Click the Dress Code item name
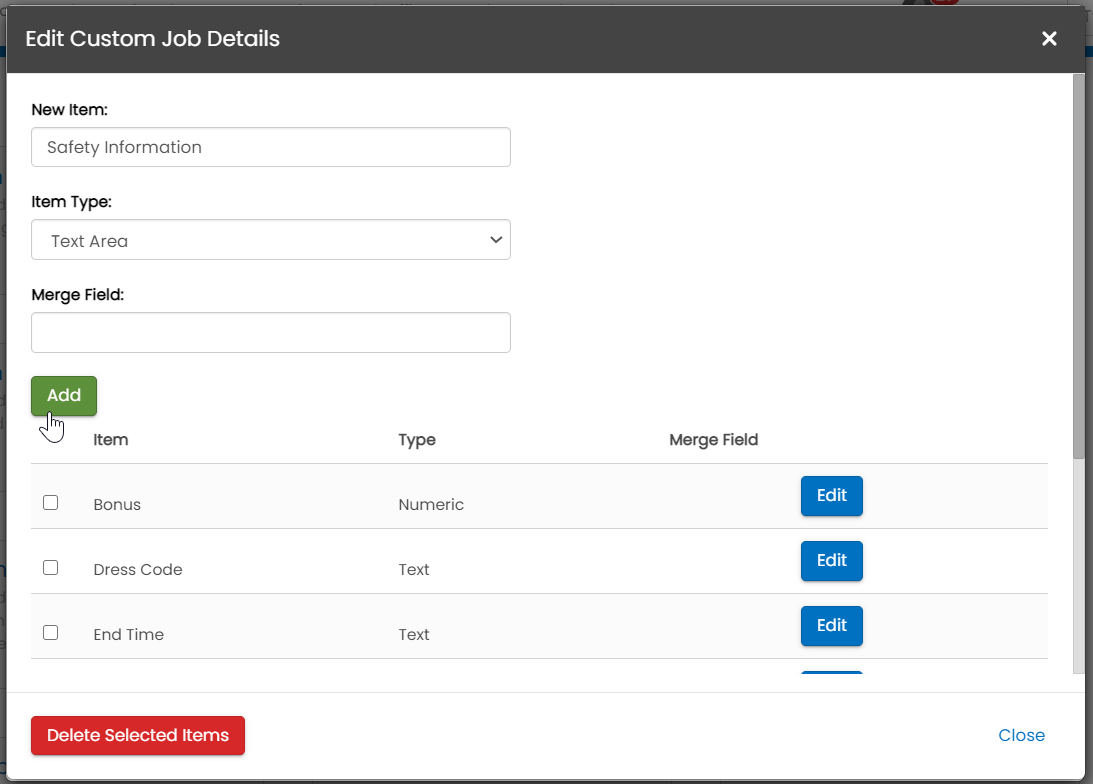The image size is (1093, 784). click(138, 570)
